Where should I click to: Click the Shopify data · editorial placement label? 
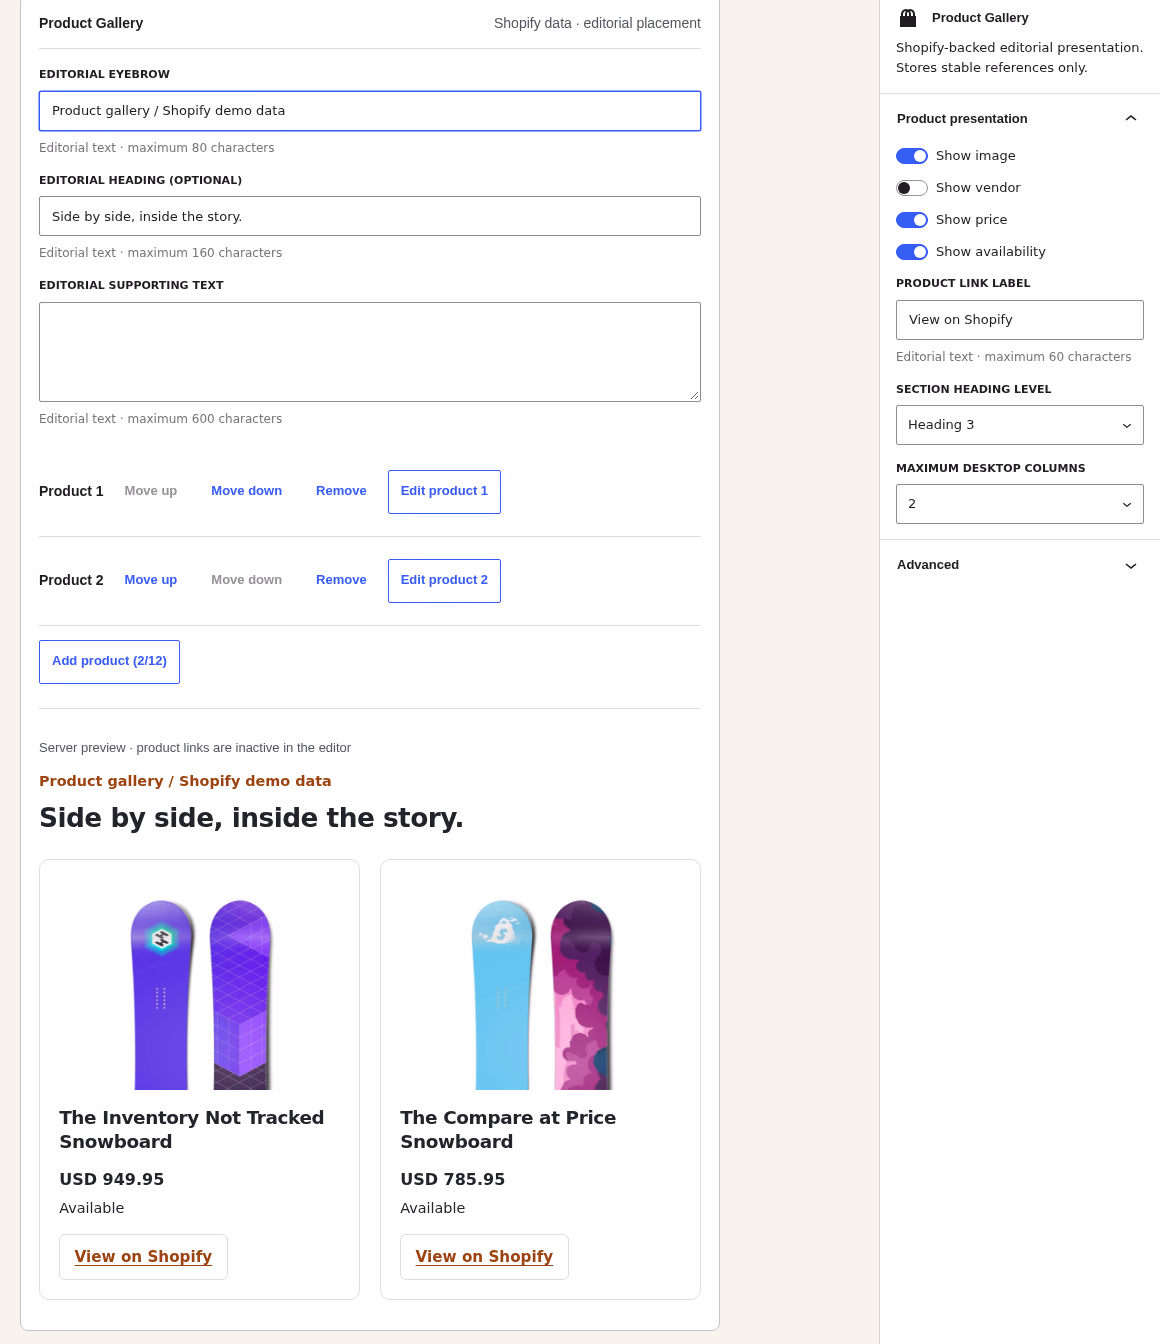point(597,23)
